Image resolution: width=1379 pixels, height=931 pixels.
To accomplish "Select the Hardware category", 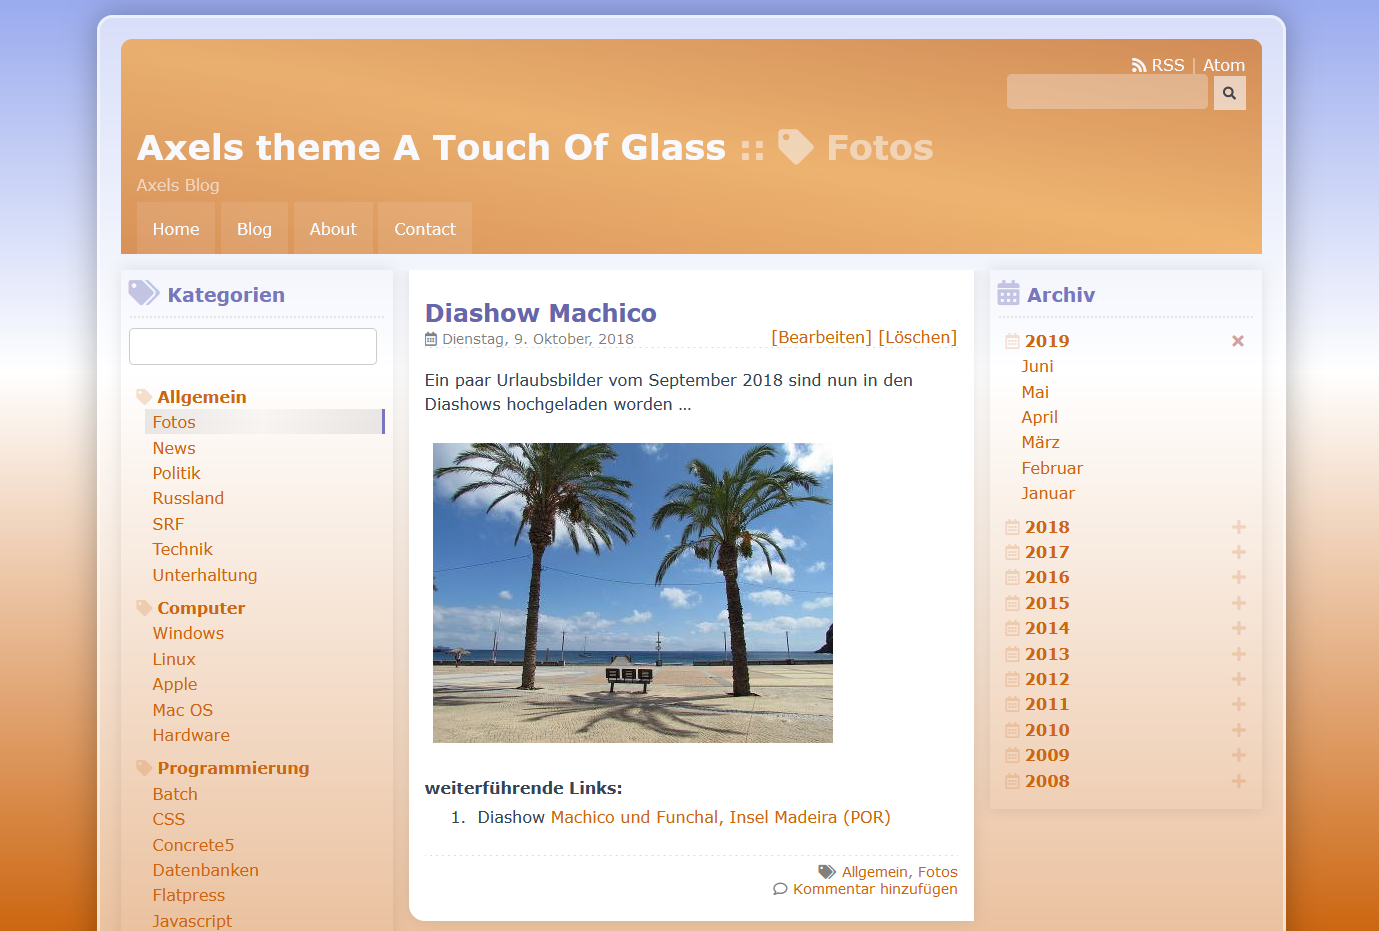I will click(x=191, y=735).
